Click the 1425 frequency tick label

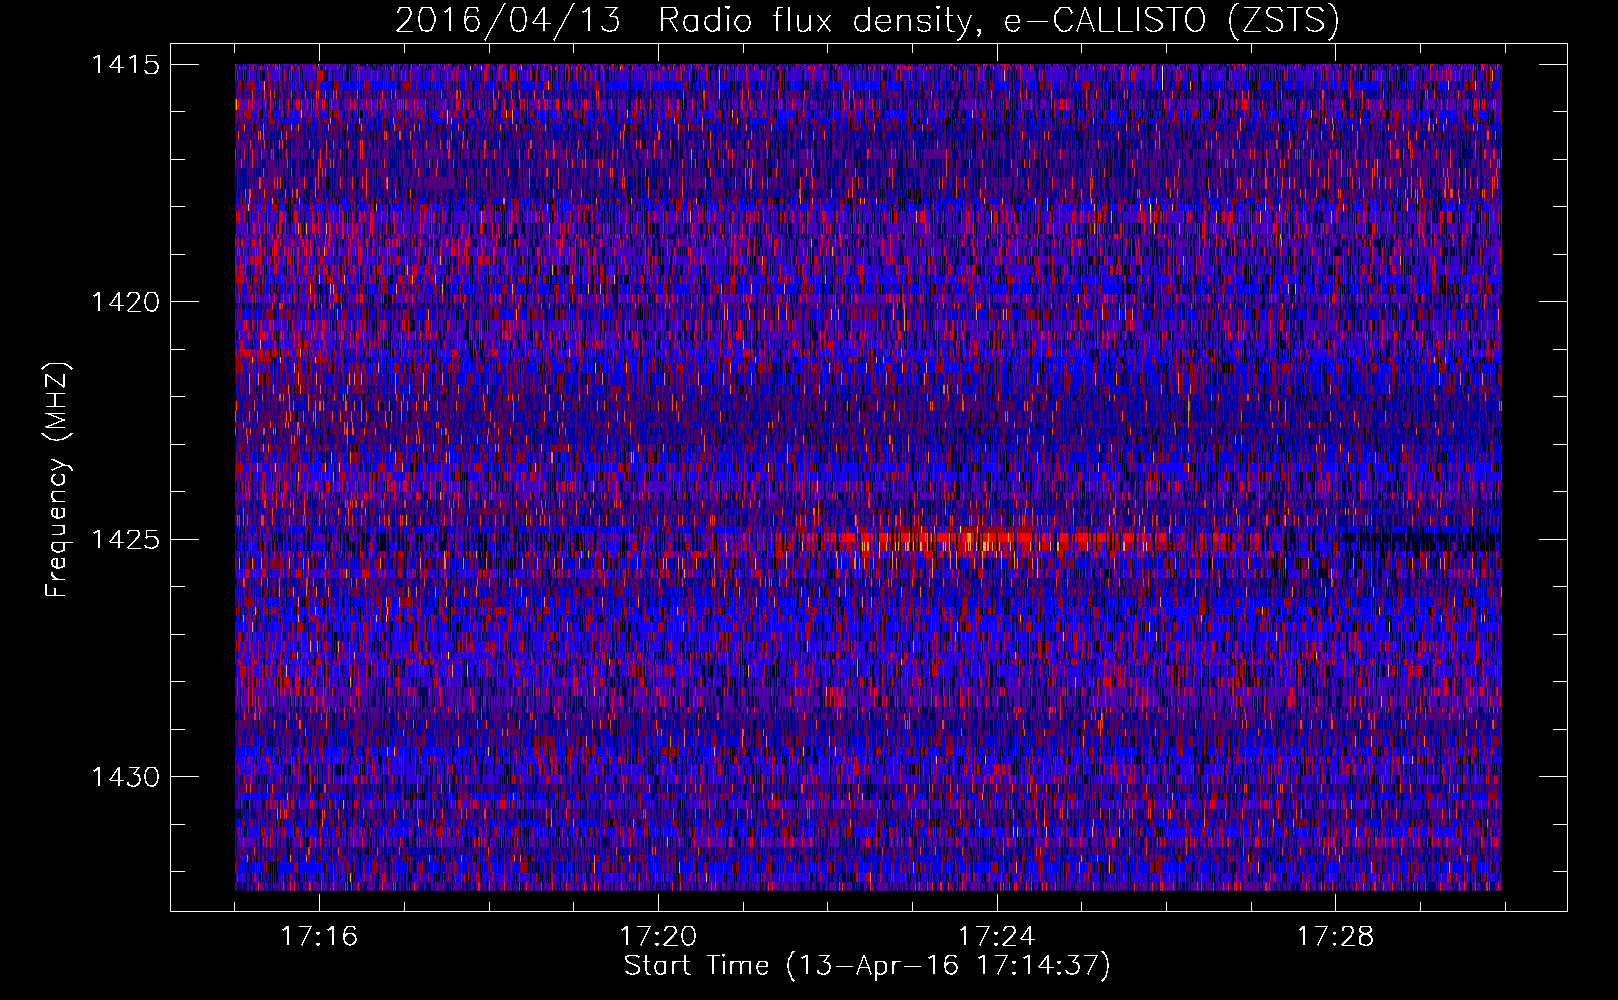[x=125, y=540]
